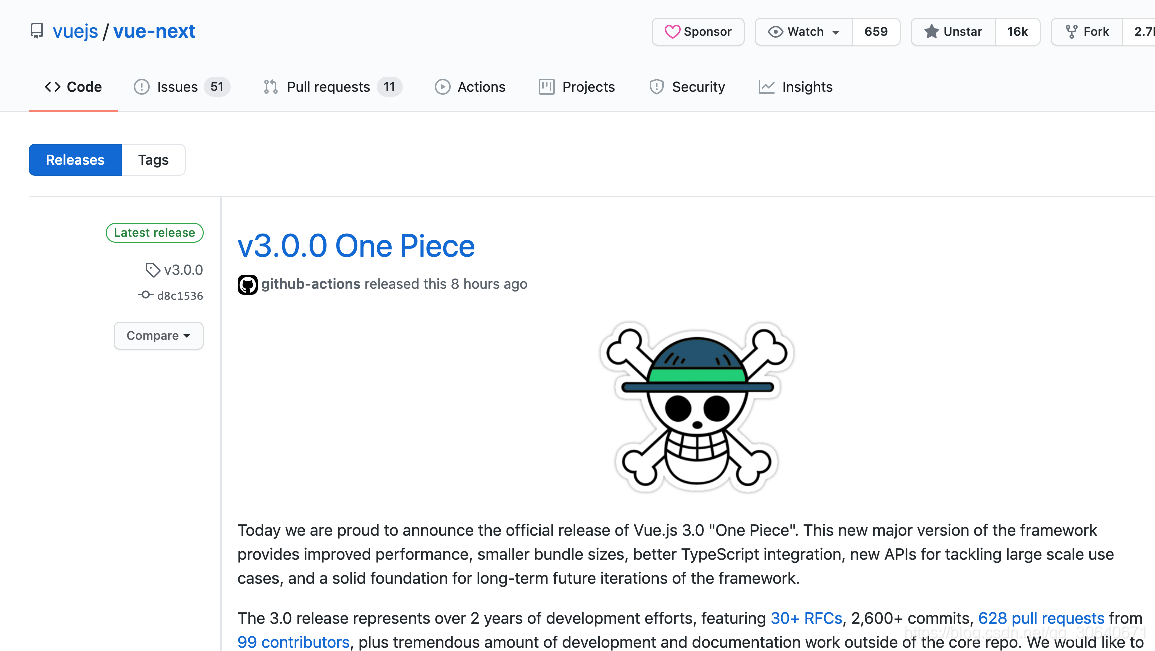This screenshot has height=651, width=1155.
Task: Click the One Piece skull logo image
Action: (697, 407)
